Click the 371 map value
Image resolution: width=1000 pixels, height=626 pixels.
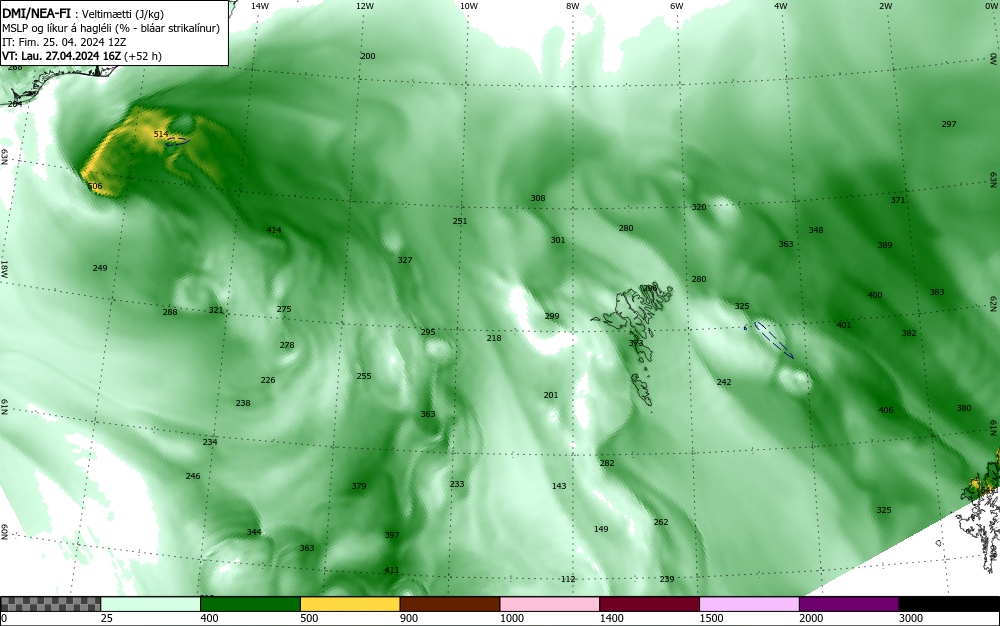[x=898, y=200]
